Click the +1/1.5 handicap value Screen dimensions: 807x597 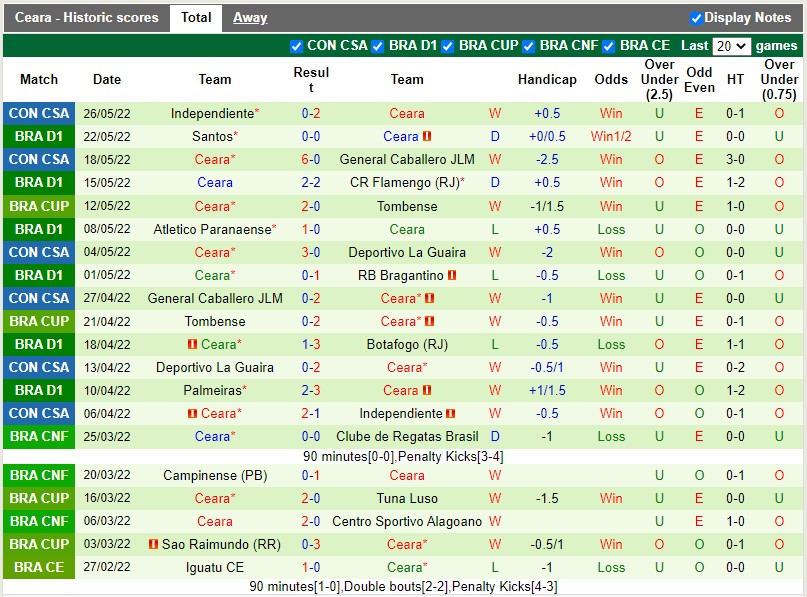coord(547,391)
